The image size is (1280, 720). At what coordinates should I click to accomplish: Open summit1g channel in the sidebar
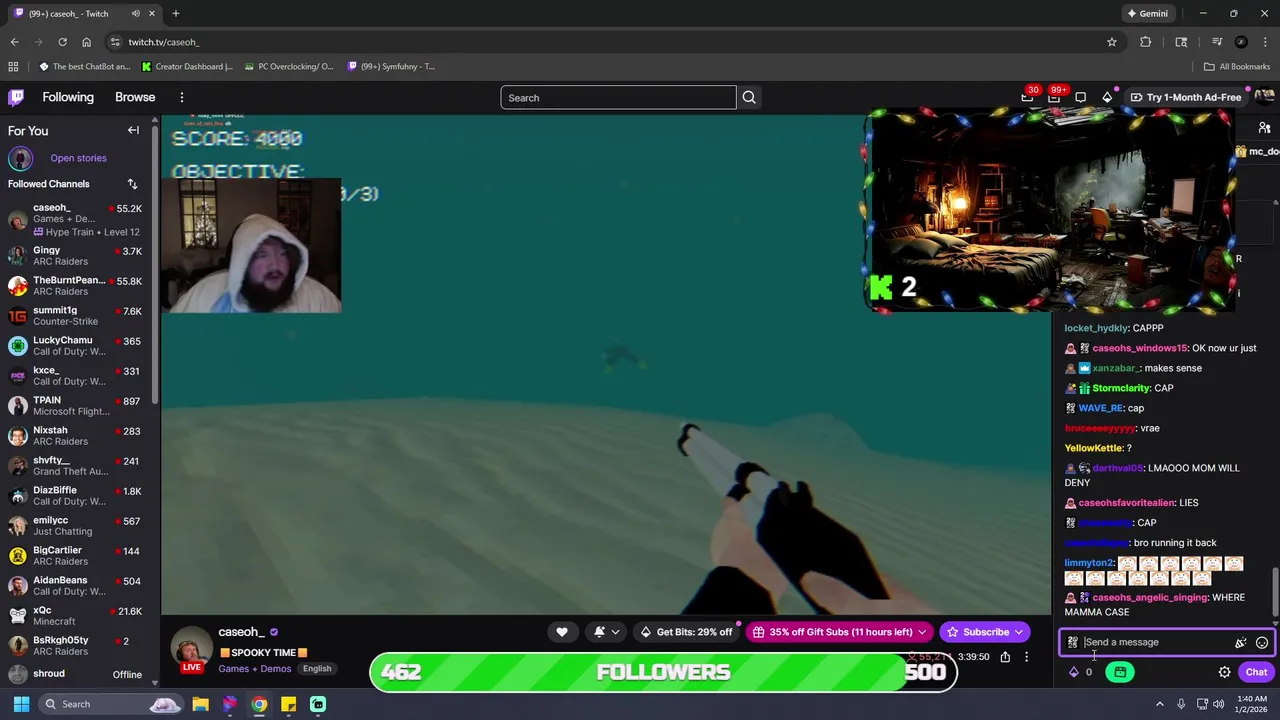coord(77,316)
